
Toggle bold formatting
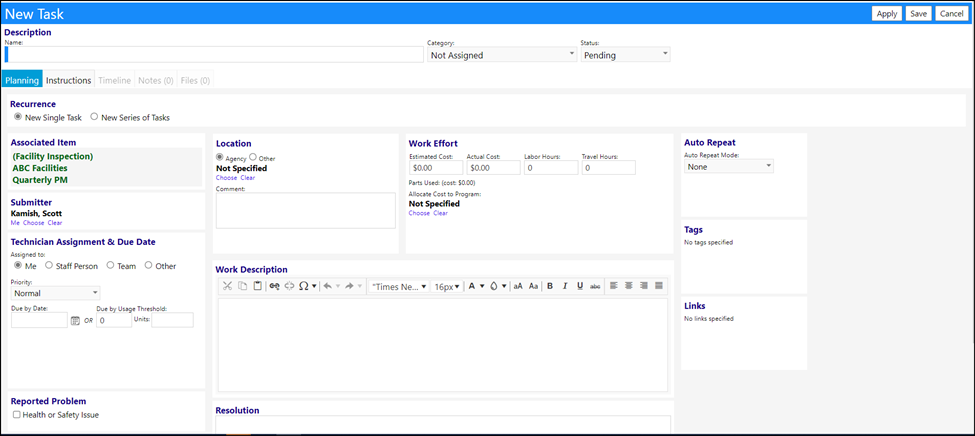[550, 286]
